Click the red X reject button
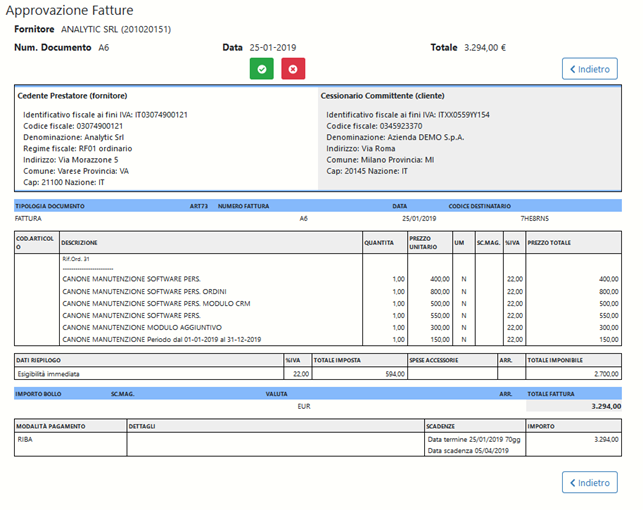643x510 pixels. [293, 68]
